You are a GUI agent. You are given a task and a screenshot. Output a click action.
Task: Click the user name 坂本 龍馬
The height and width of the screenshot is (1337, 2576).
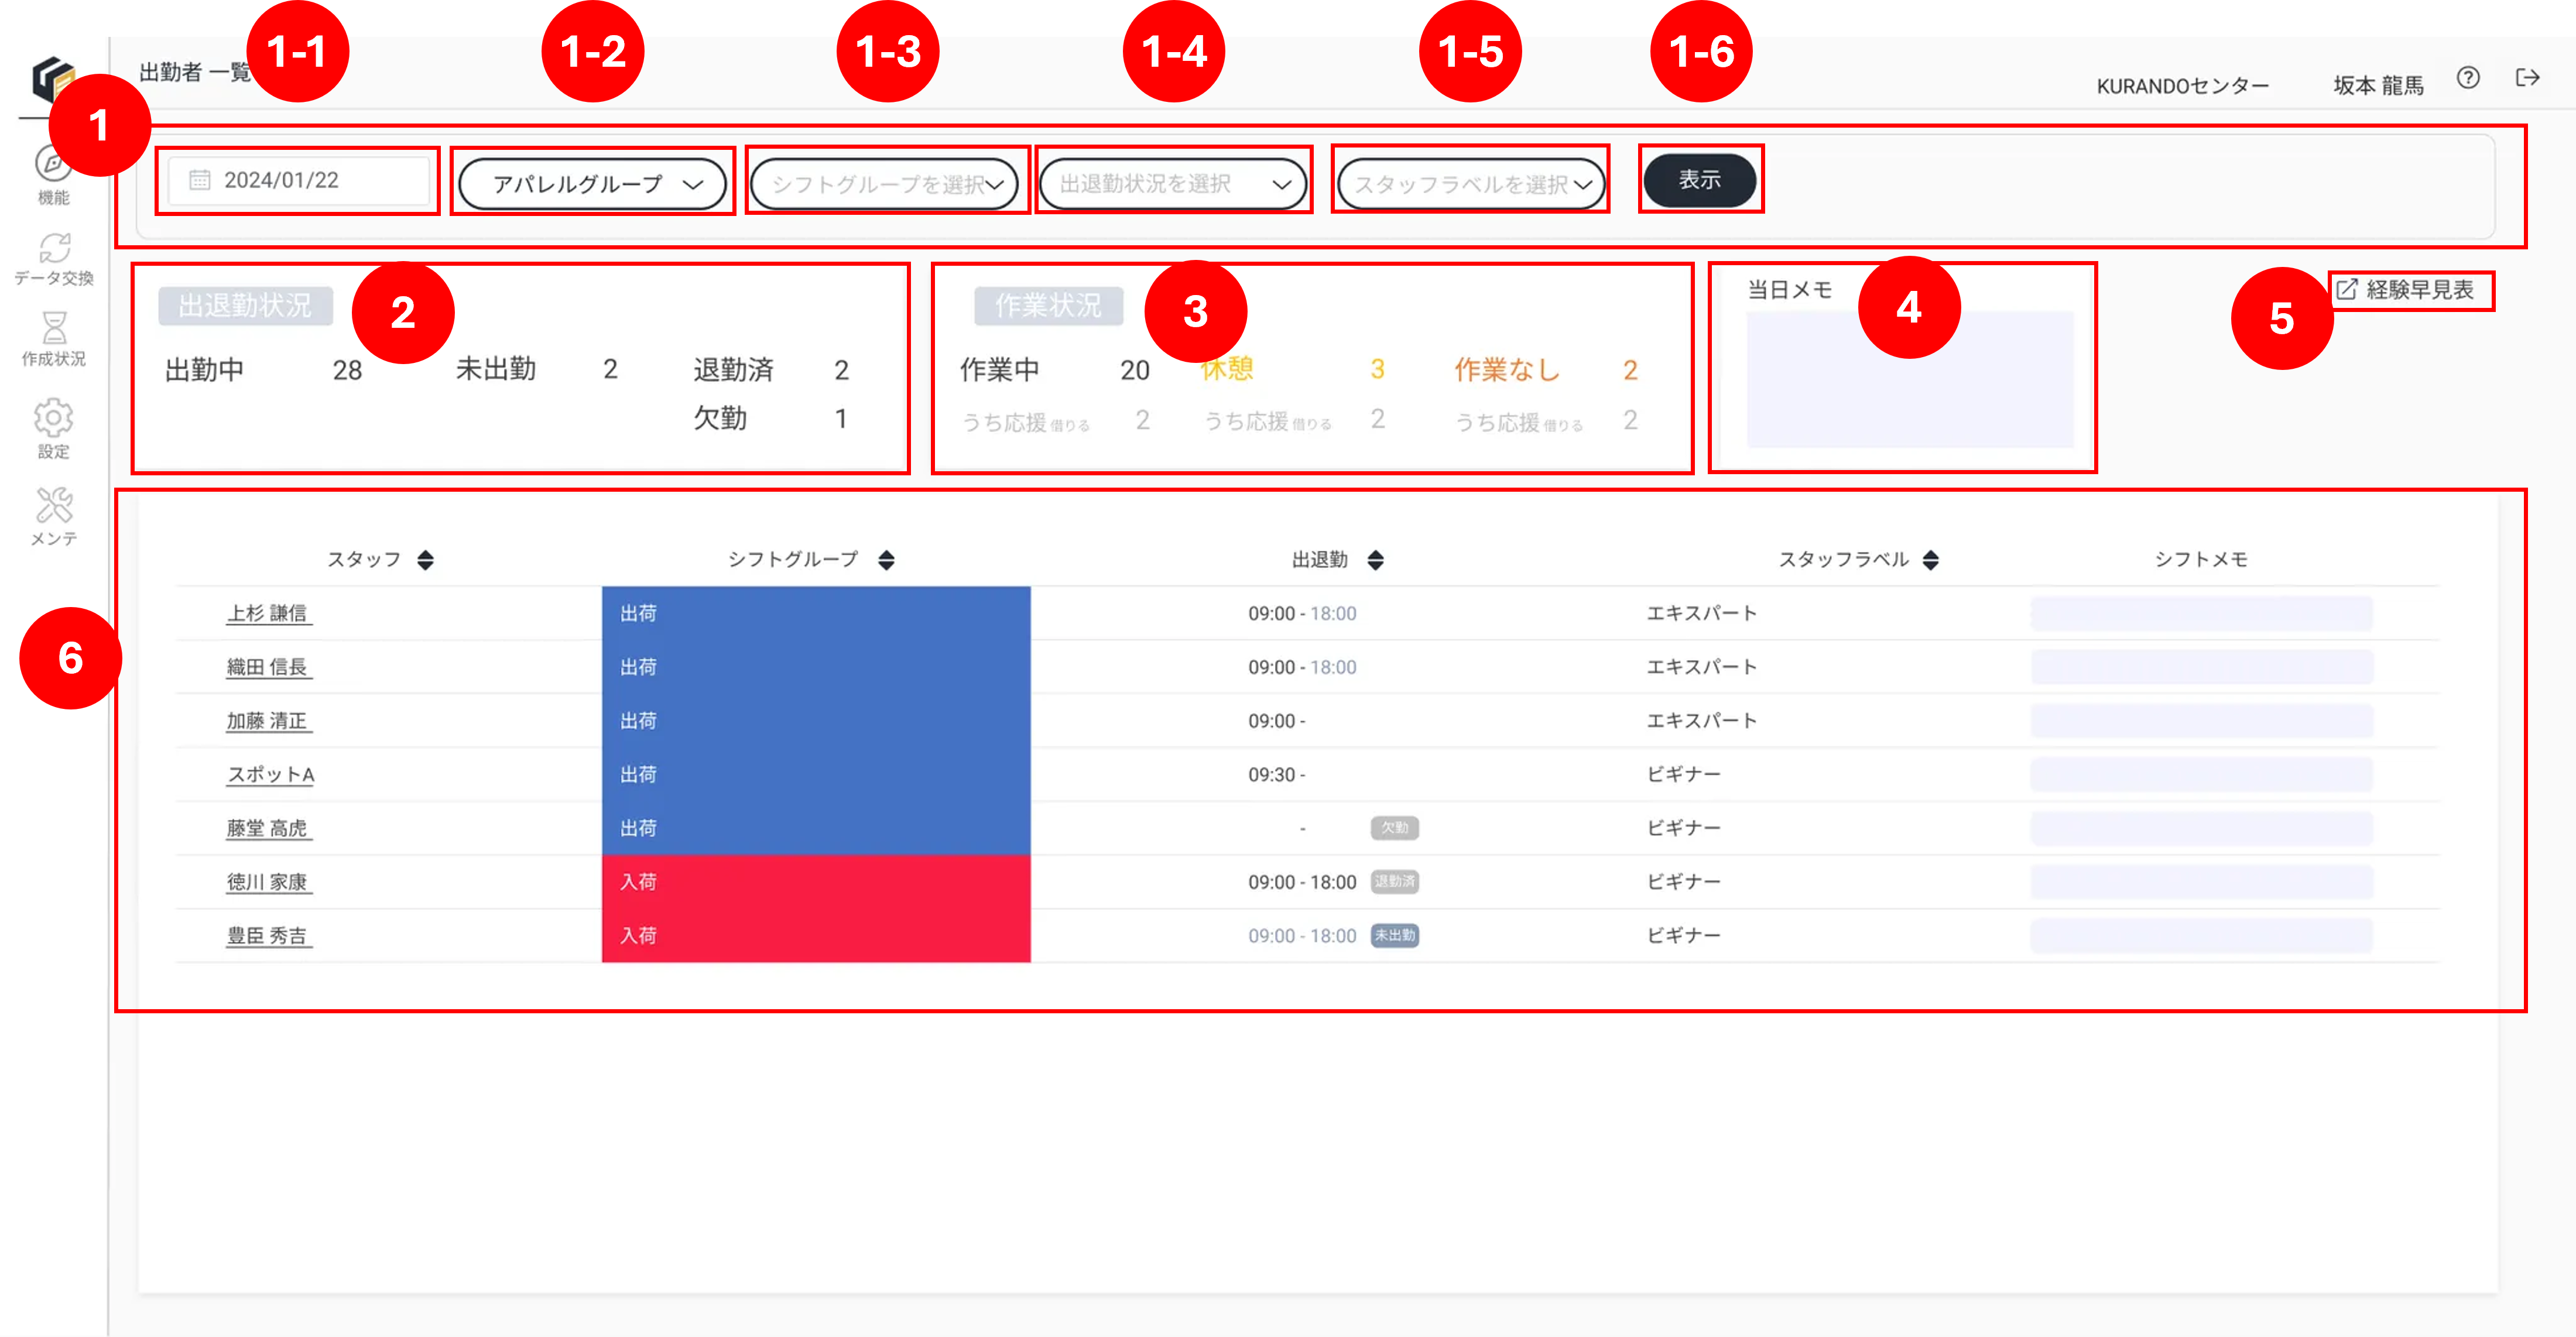tap(2378, 86)
